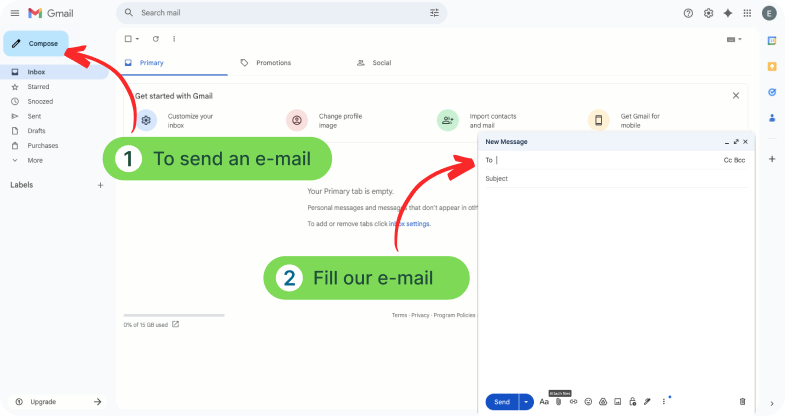Open search options filter icon

(434, 13)
